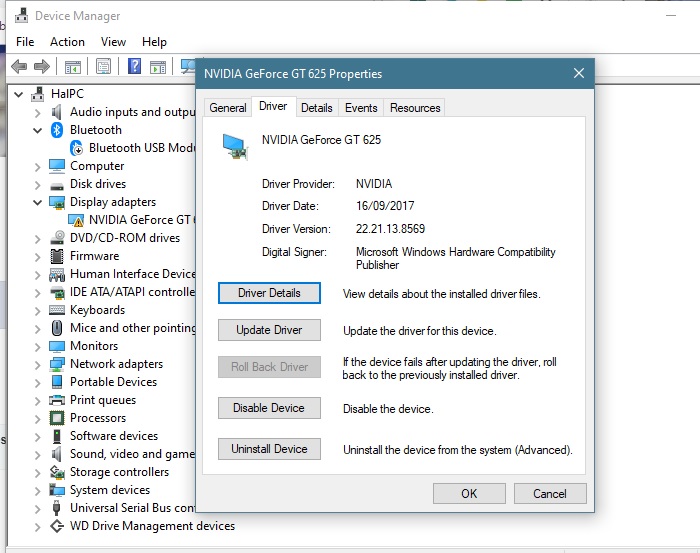Expand the IDE ATA/ATAPI controllers node
The height and width of the screenshot is (553, 700).
tap(38, 292)
